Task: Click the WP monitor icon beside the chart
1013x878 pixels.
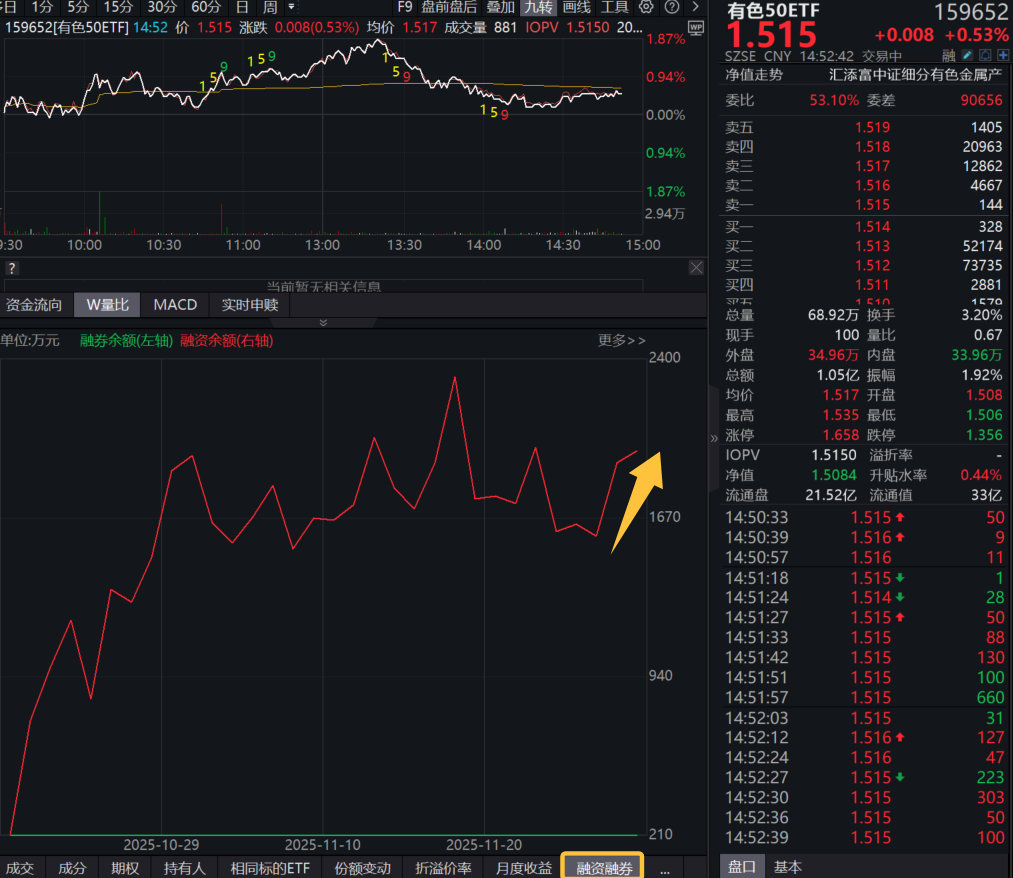Action: 696,28
